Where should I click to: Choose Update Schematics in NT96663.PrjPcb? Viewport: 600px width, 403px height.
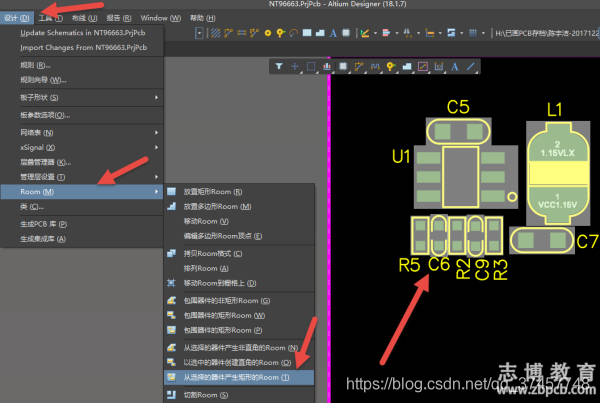point(82,33)
